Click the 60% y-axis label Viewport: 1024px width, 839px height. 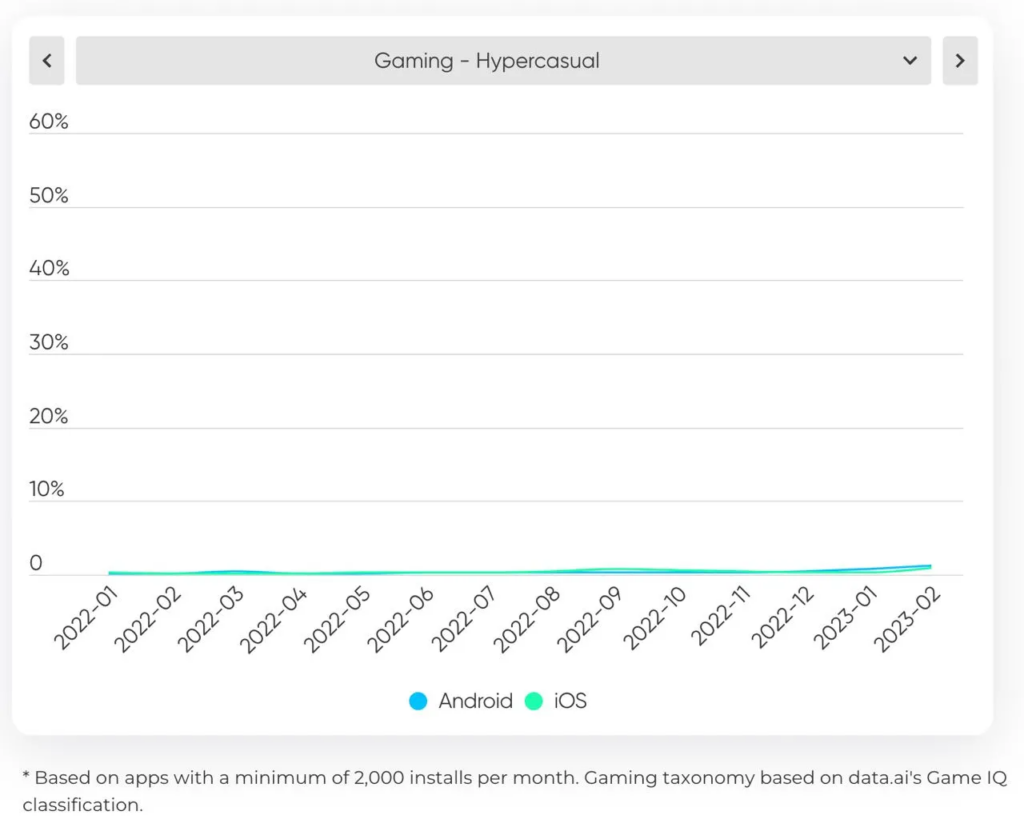pos(49,122)
